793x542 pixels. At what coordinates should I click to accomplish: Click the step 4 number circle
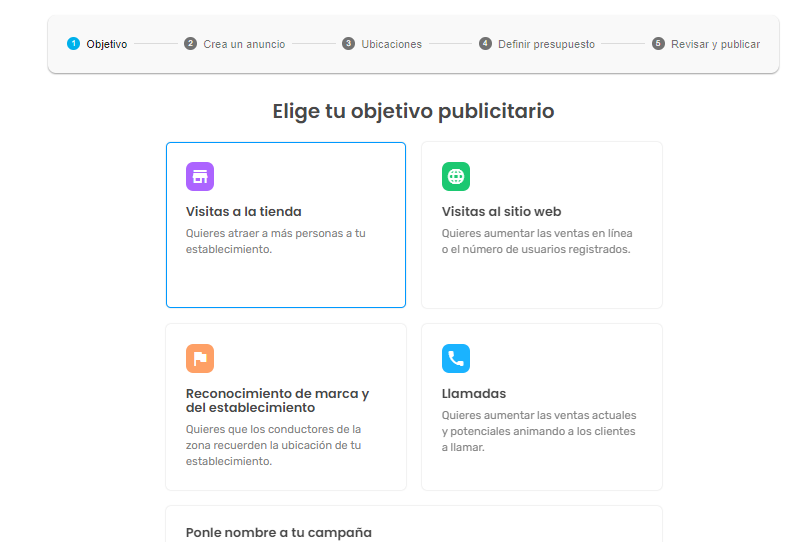pos(485,44)
